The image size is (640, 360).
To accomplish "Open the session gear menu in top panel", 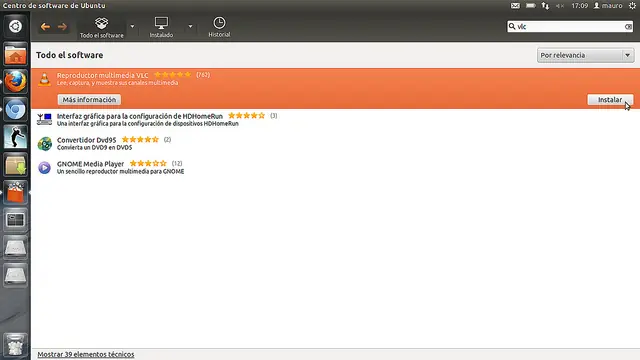I will 632,6.
